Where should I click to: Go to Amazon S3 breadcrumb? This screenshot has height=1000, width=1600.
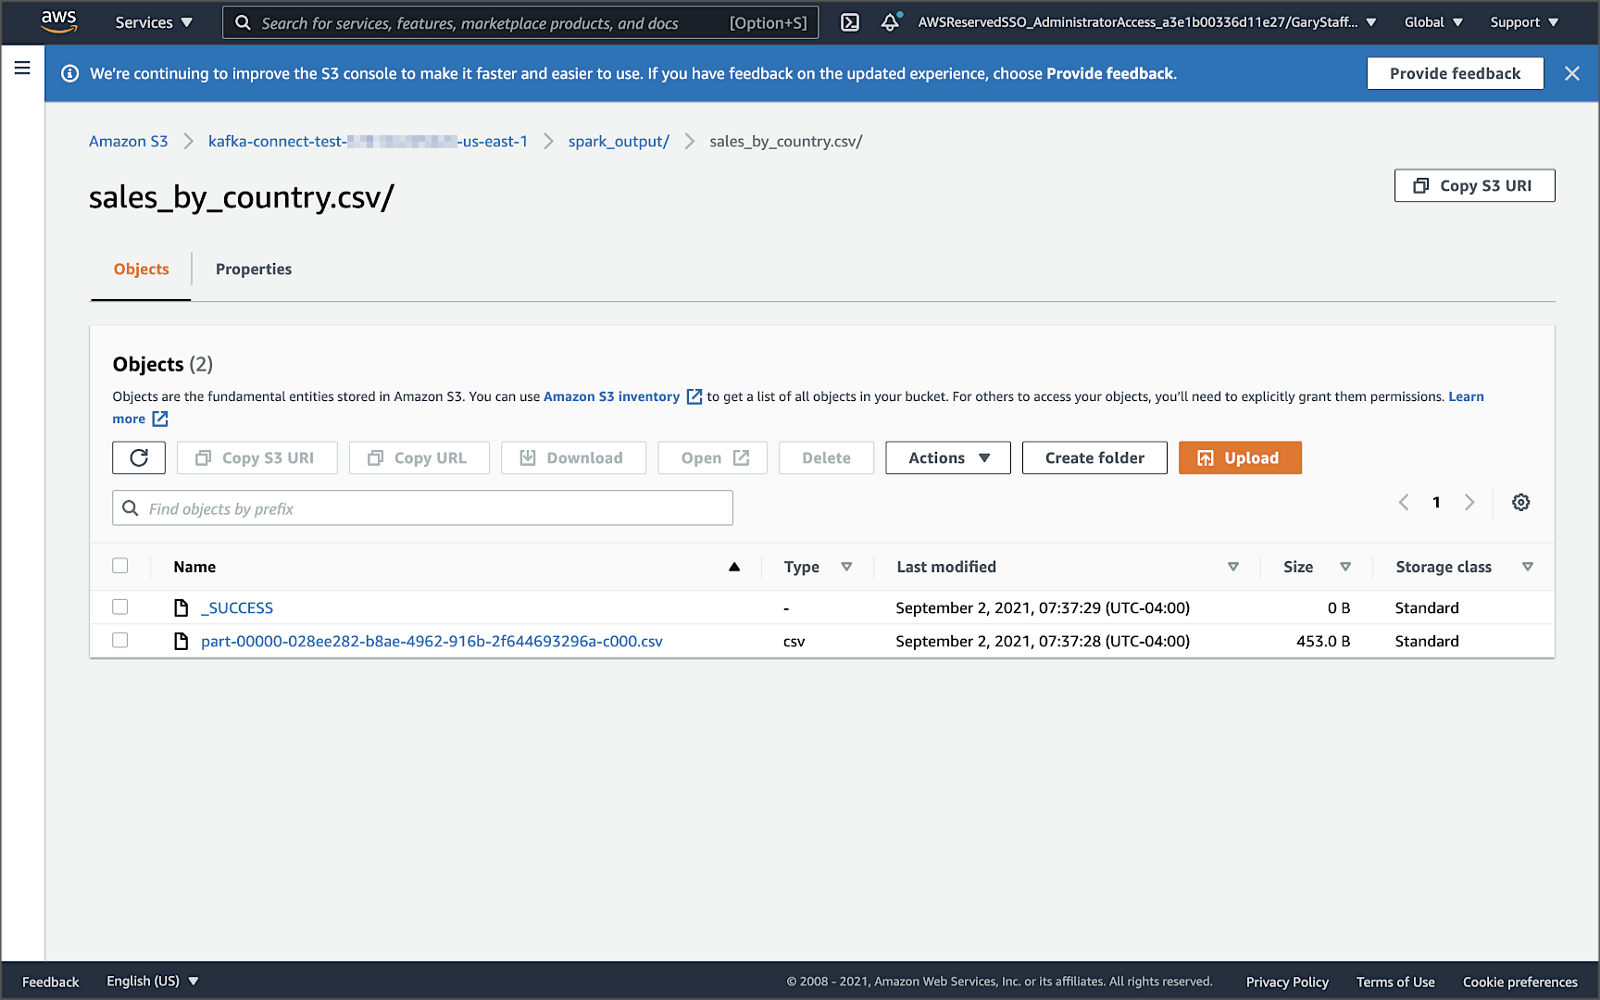tap(128, 141)
